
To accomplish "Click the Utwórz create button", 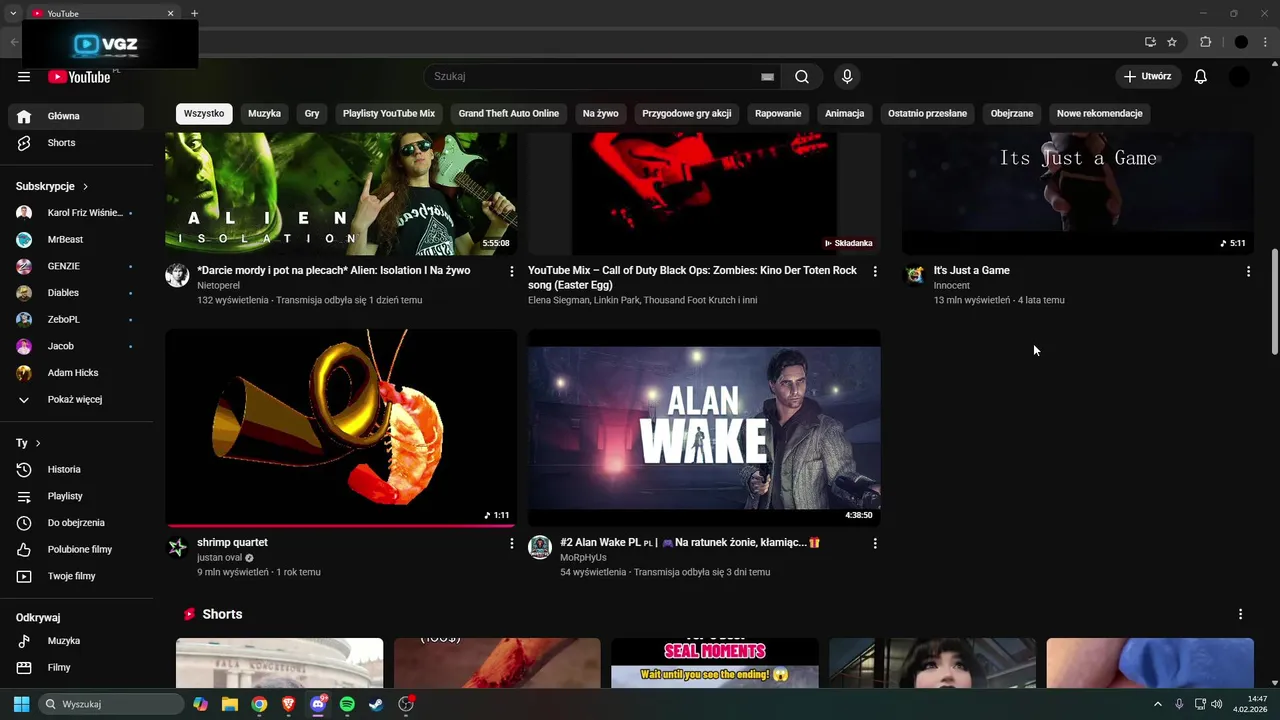I will (x=1148, y=77).
